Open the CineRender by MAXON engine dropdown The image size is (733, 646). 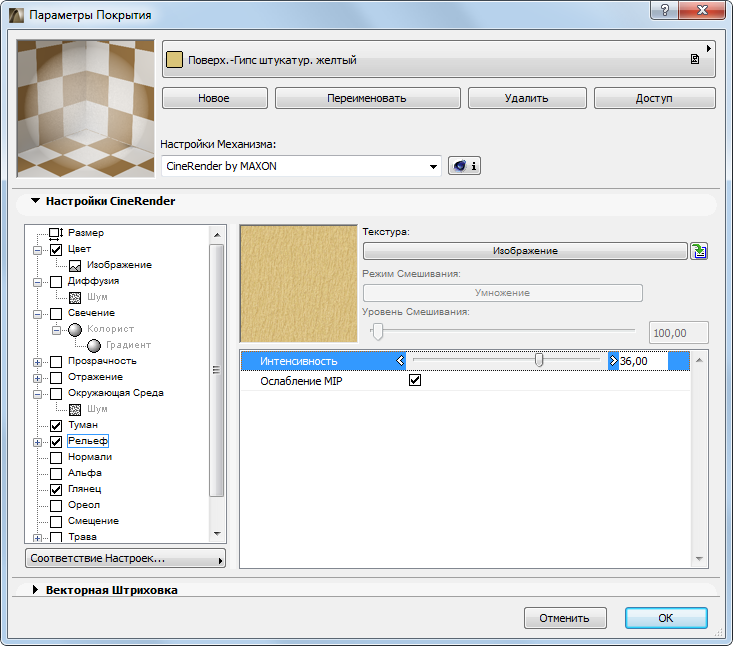pyautogui.click(x=302, y=166)
